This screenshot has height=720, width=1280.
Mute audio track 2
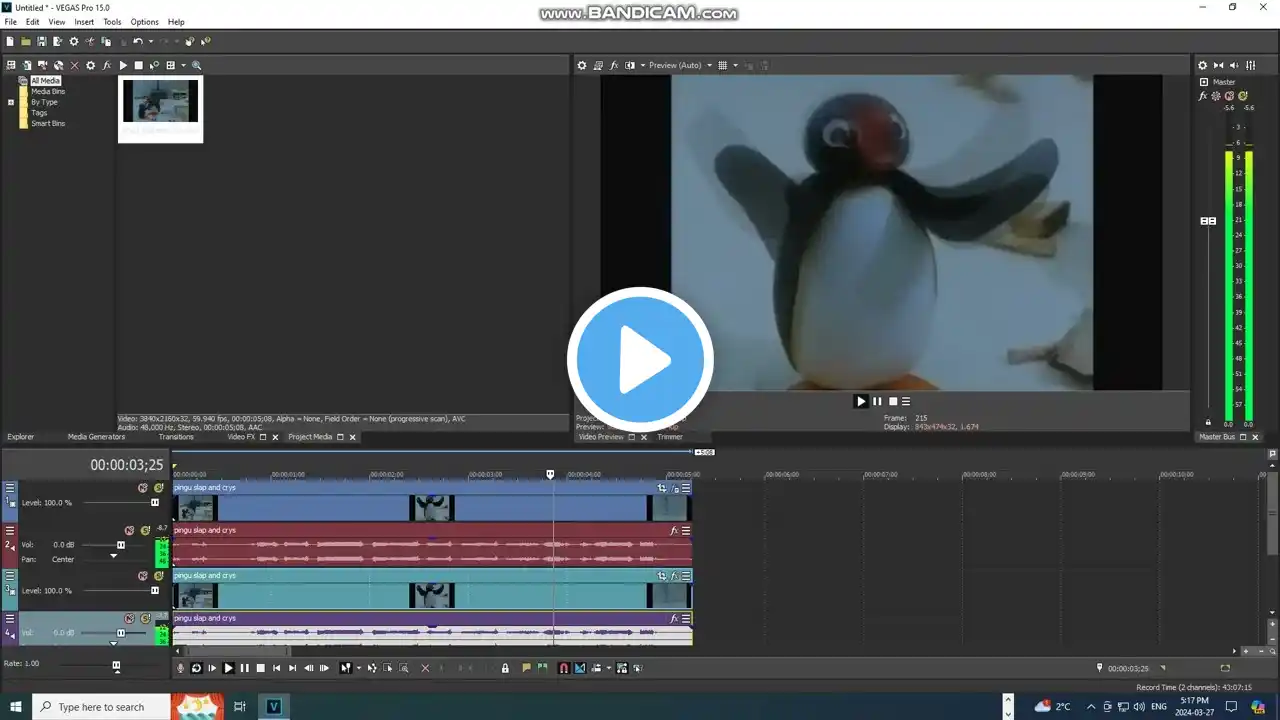point(129,531)
